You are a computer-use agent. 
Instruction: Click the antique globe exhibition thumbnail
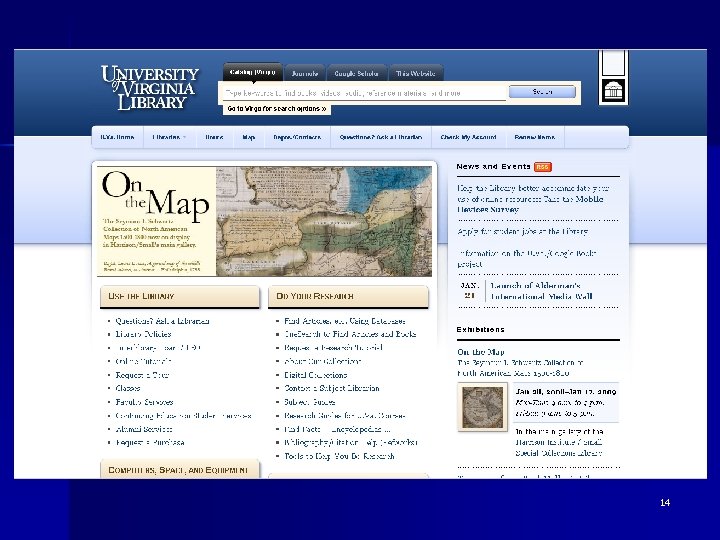pyautogui.click(x=482, y=407)
